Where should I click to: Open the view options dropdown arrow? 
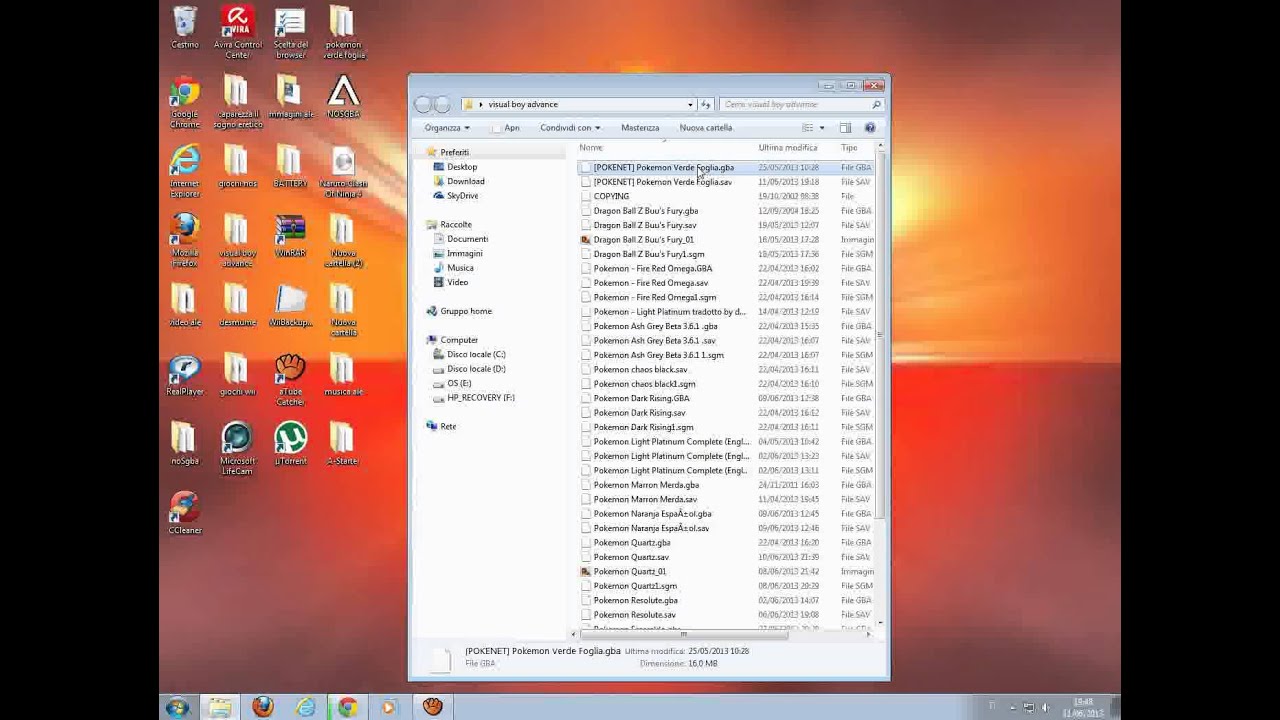pos(822,128)
